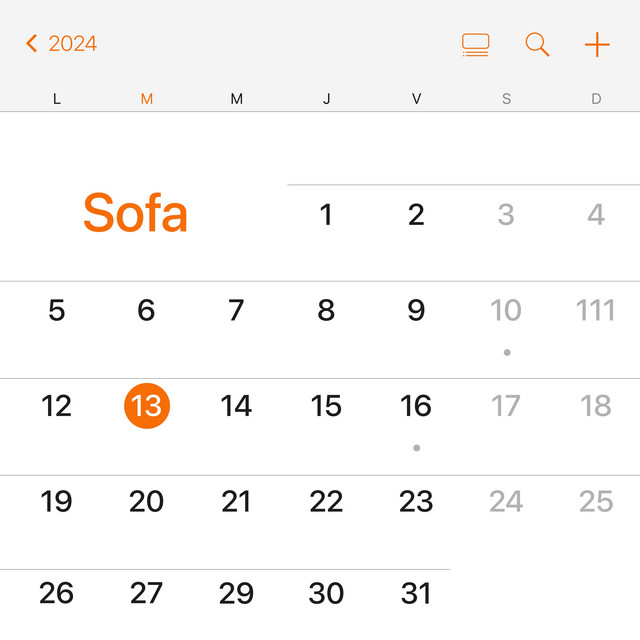The width and height of the screenshot is (640, 640).
Task: Choose day 31 in the grid
Action: (416, 593)
